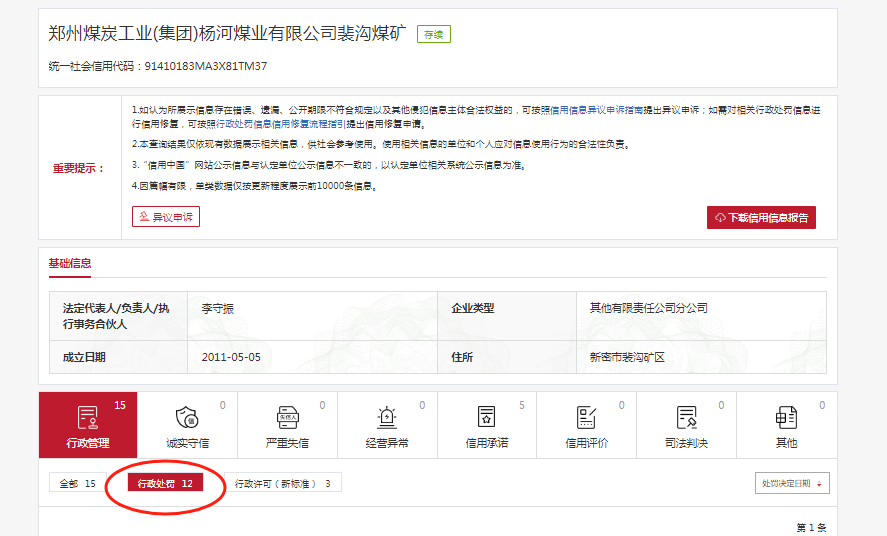Select the 信用评价 icon
This screenshot has width=887, height=536.
(587, 418)
